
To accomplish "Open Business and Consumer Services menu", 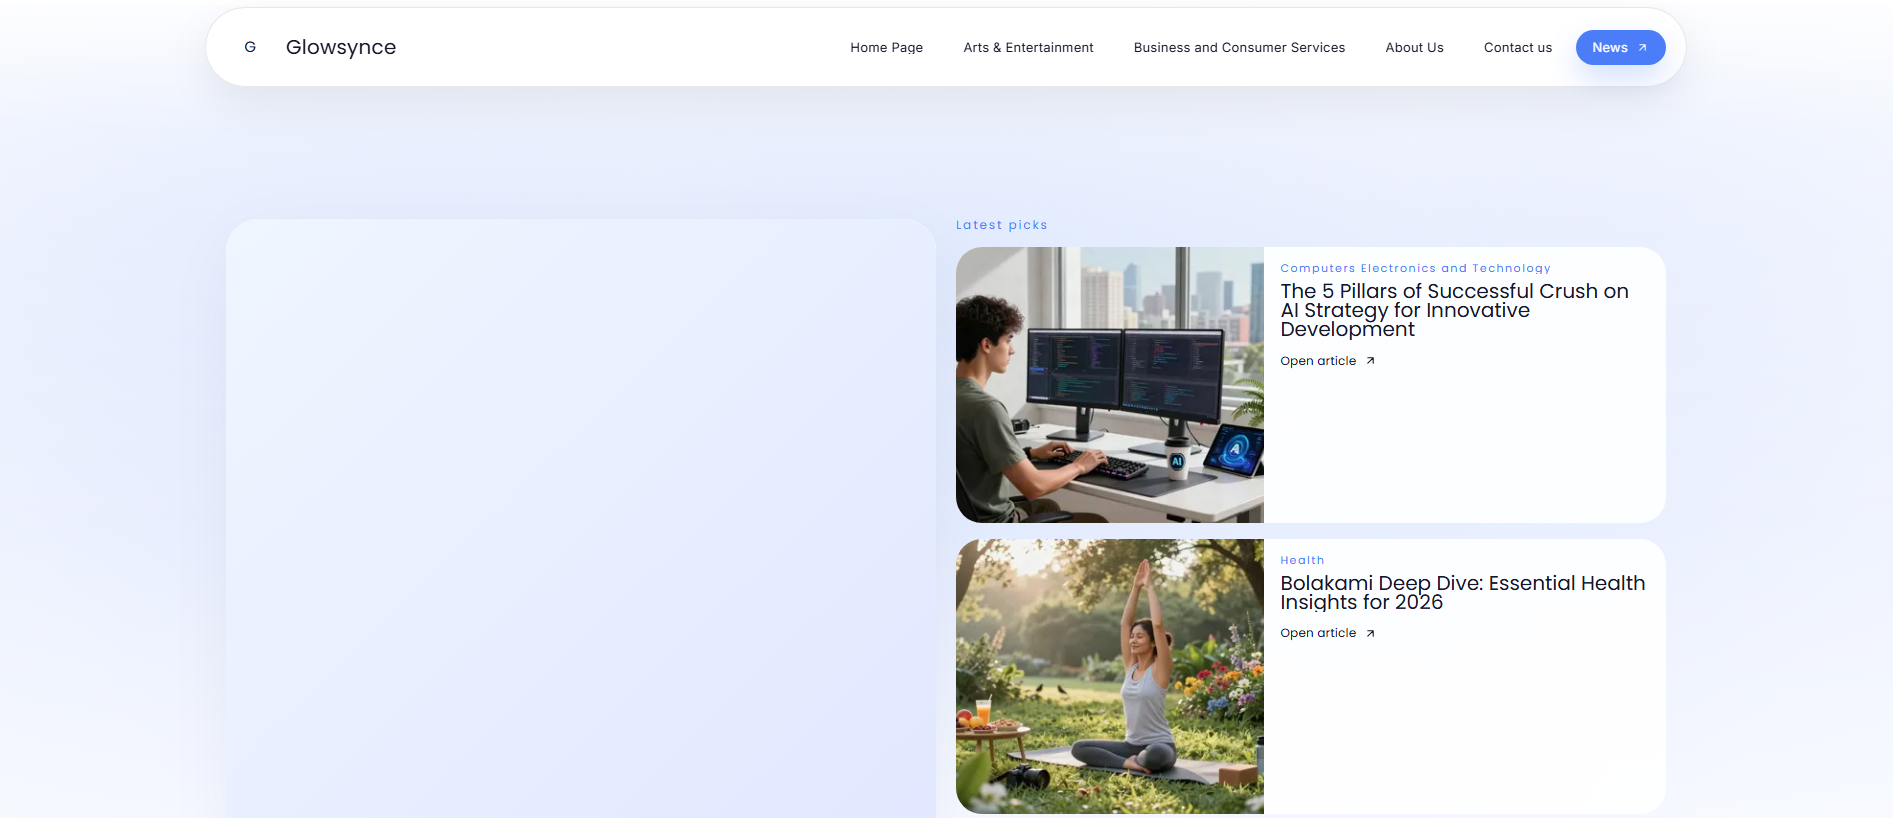I will tap(1239, 47).
